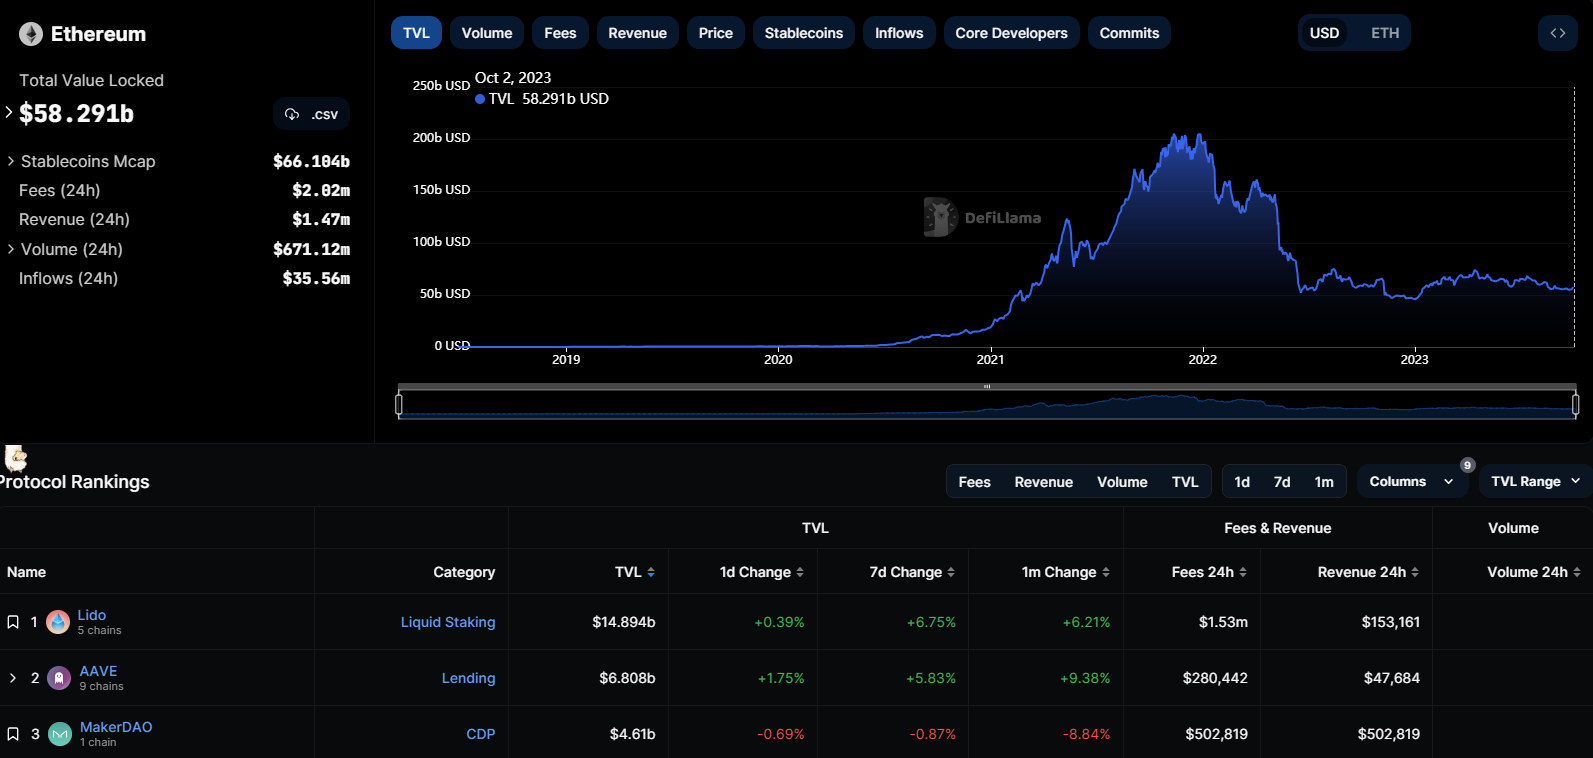Bookmark the MakerDAO protocol row

click(13, 734)
